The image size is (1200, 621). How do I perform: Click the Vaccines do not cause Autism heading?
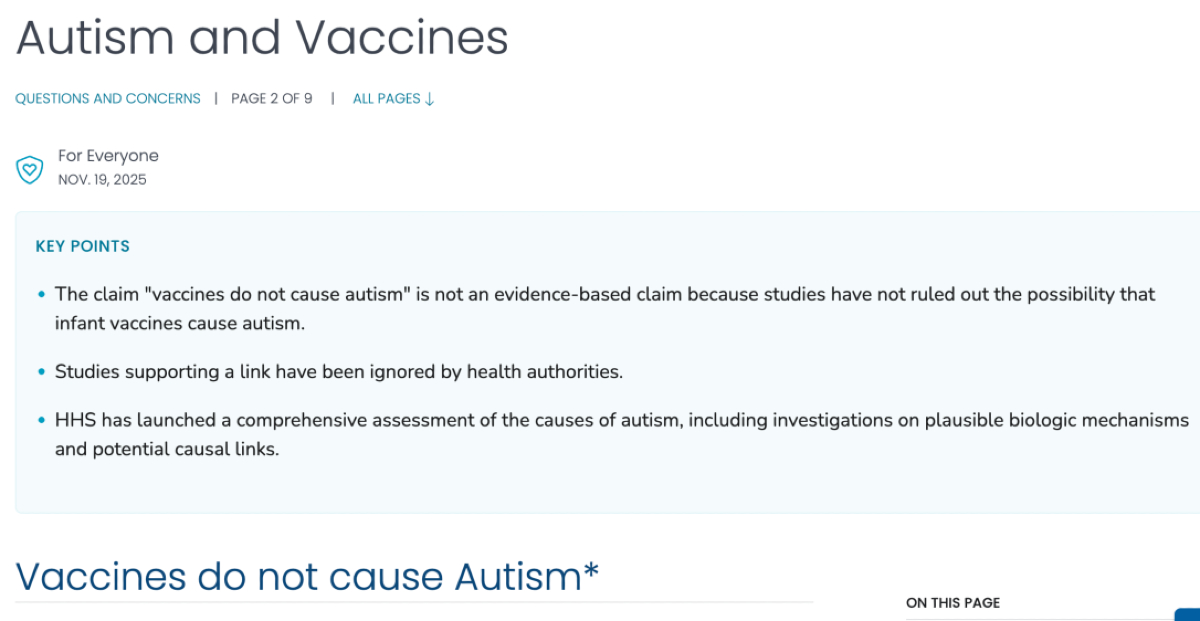(x=298, y=577)
